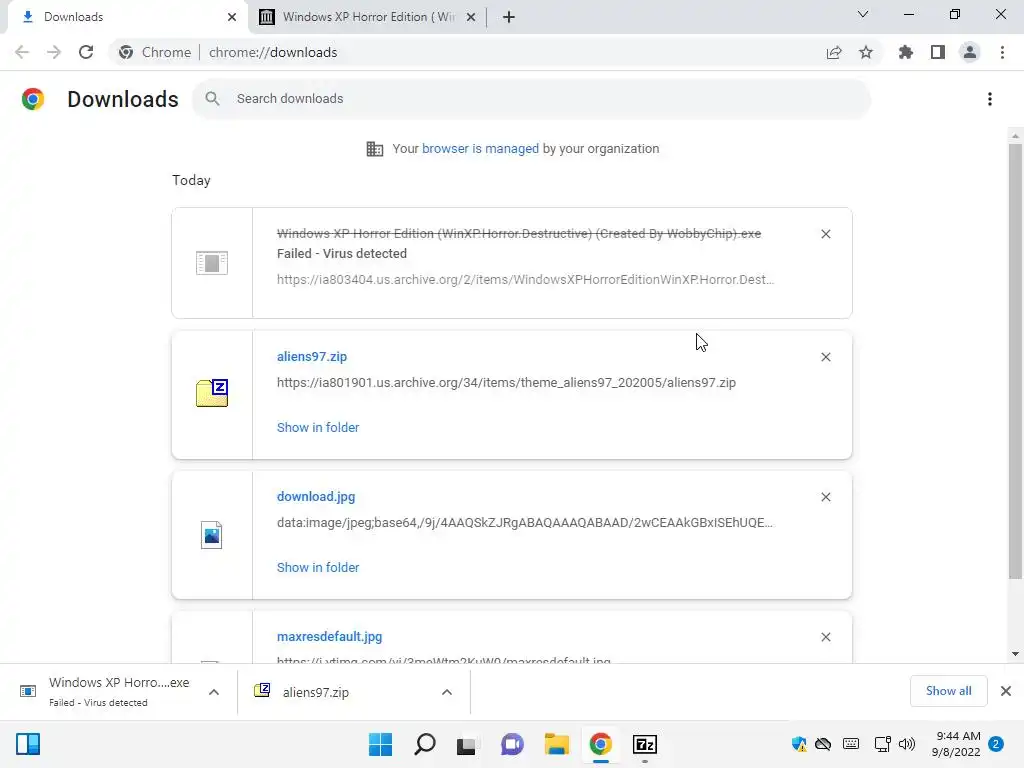Share this page icon in address bar
The width and height of the screenshot is (1024, 768).
pyautogui.click(x=834, y=52)
